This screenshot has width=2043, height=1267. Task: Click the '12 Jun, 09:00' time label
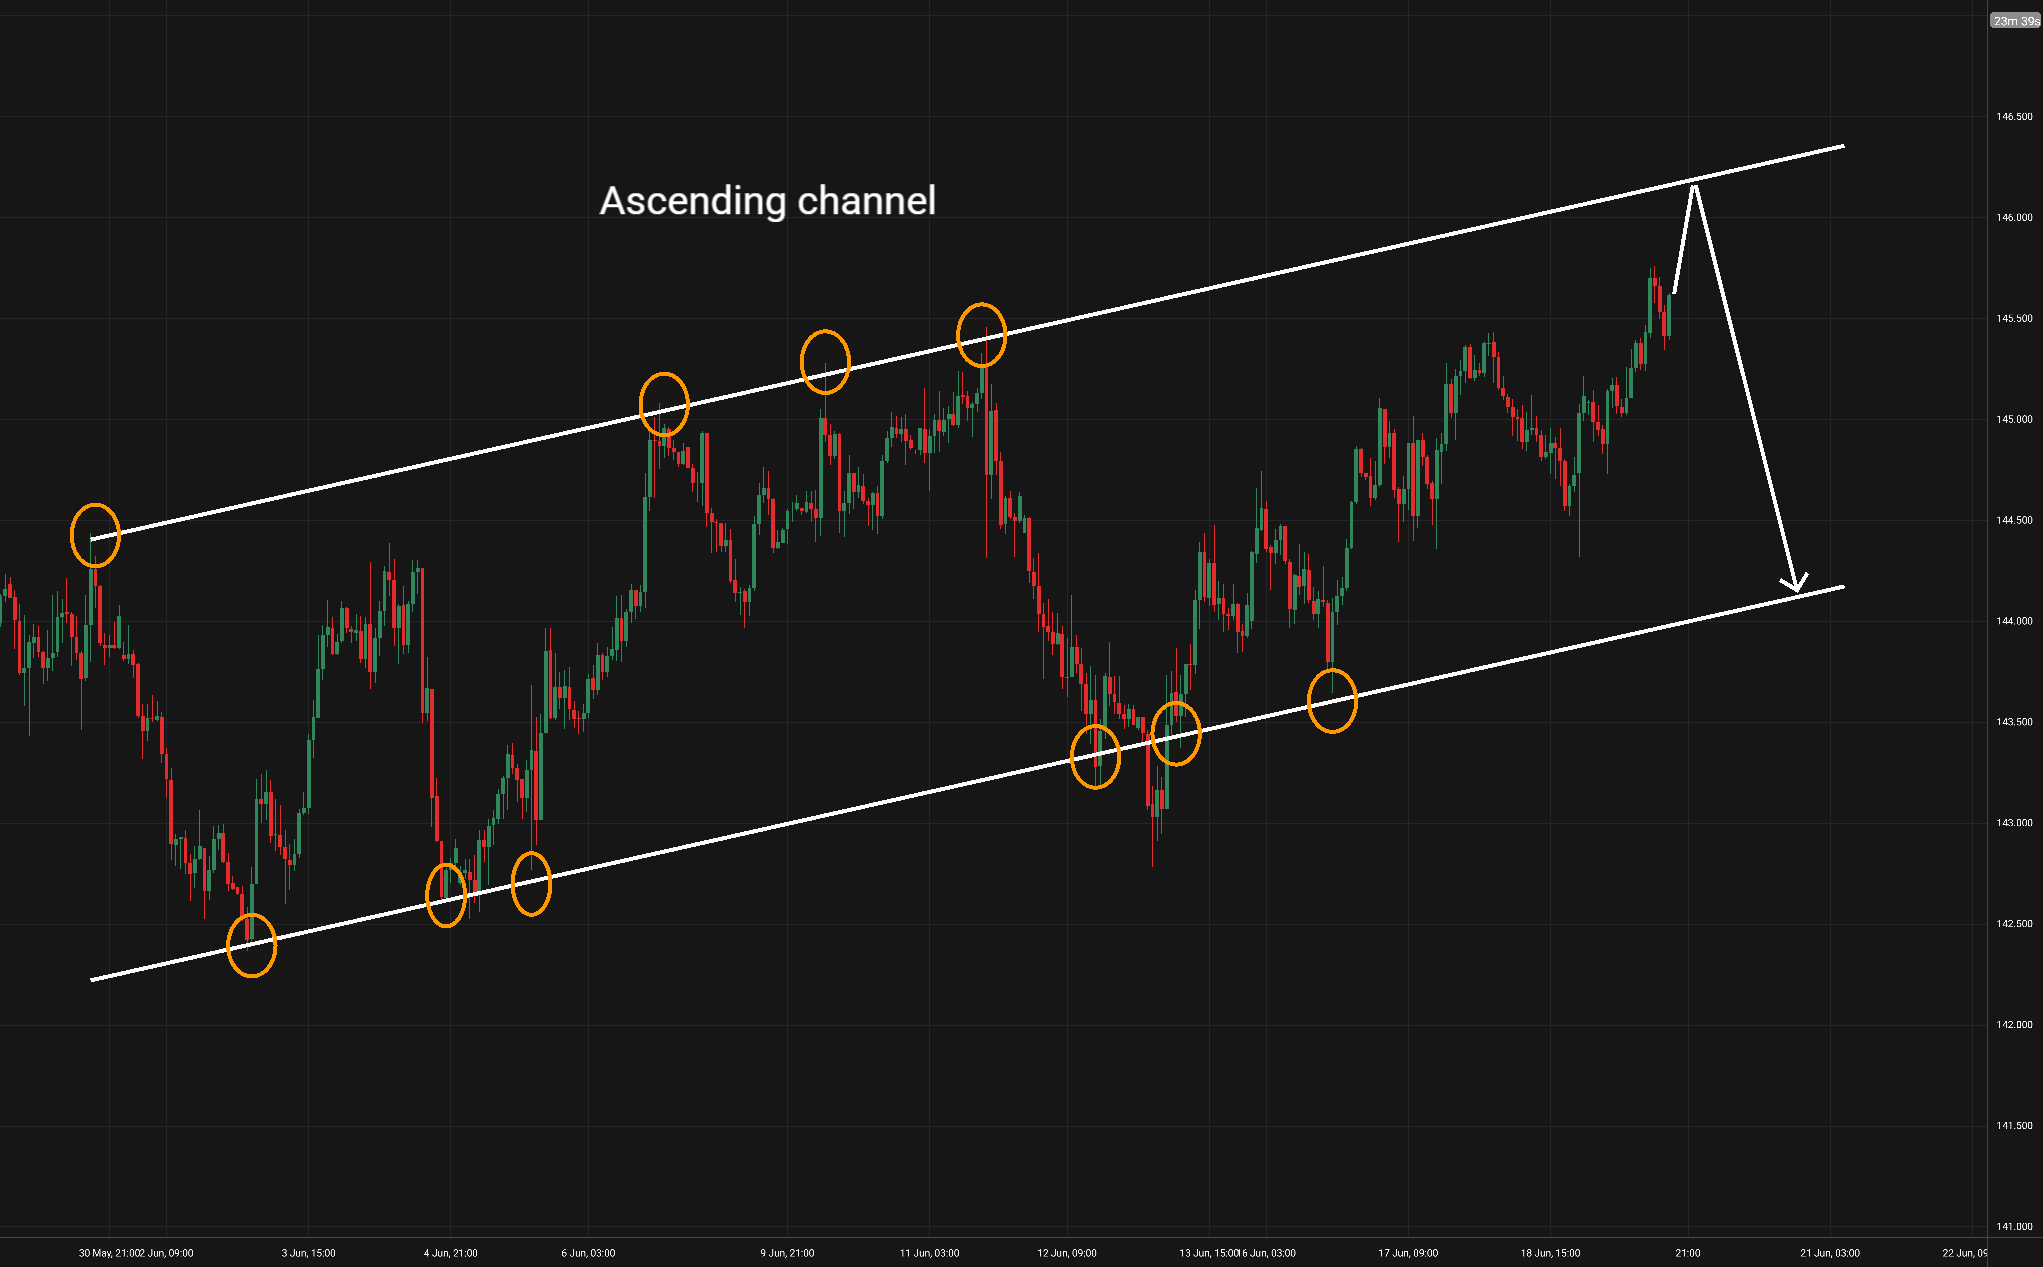tap(1066, 1253)
